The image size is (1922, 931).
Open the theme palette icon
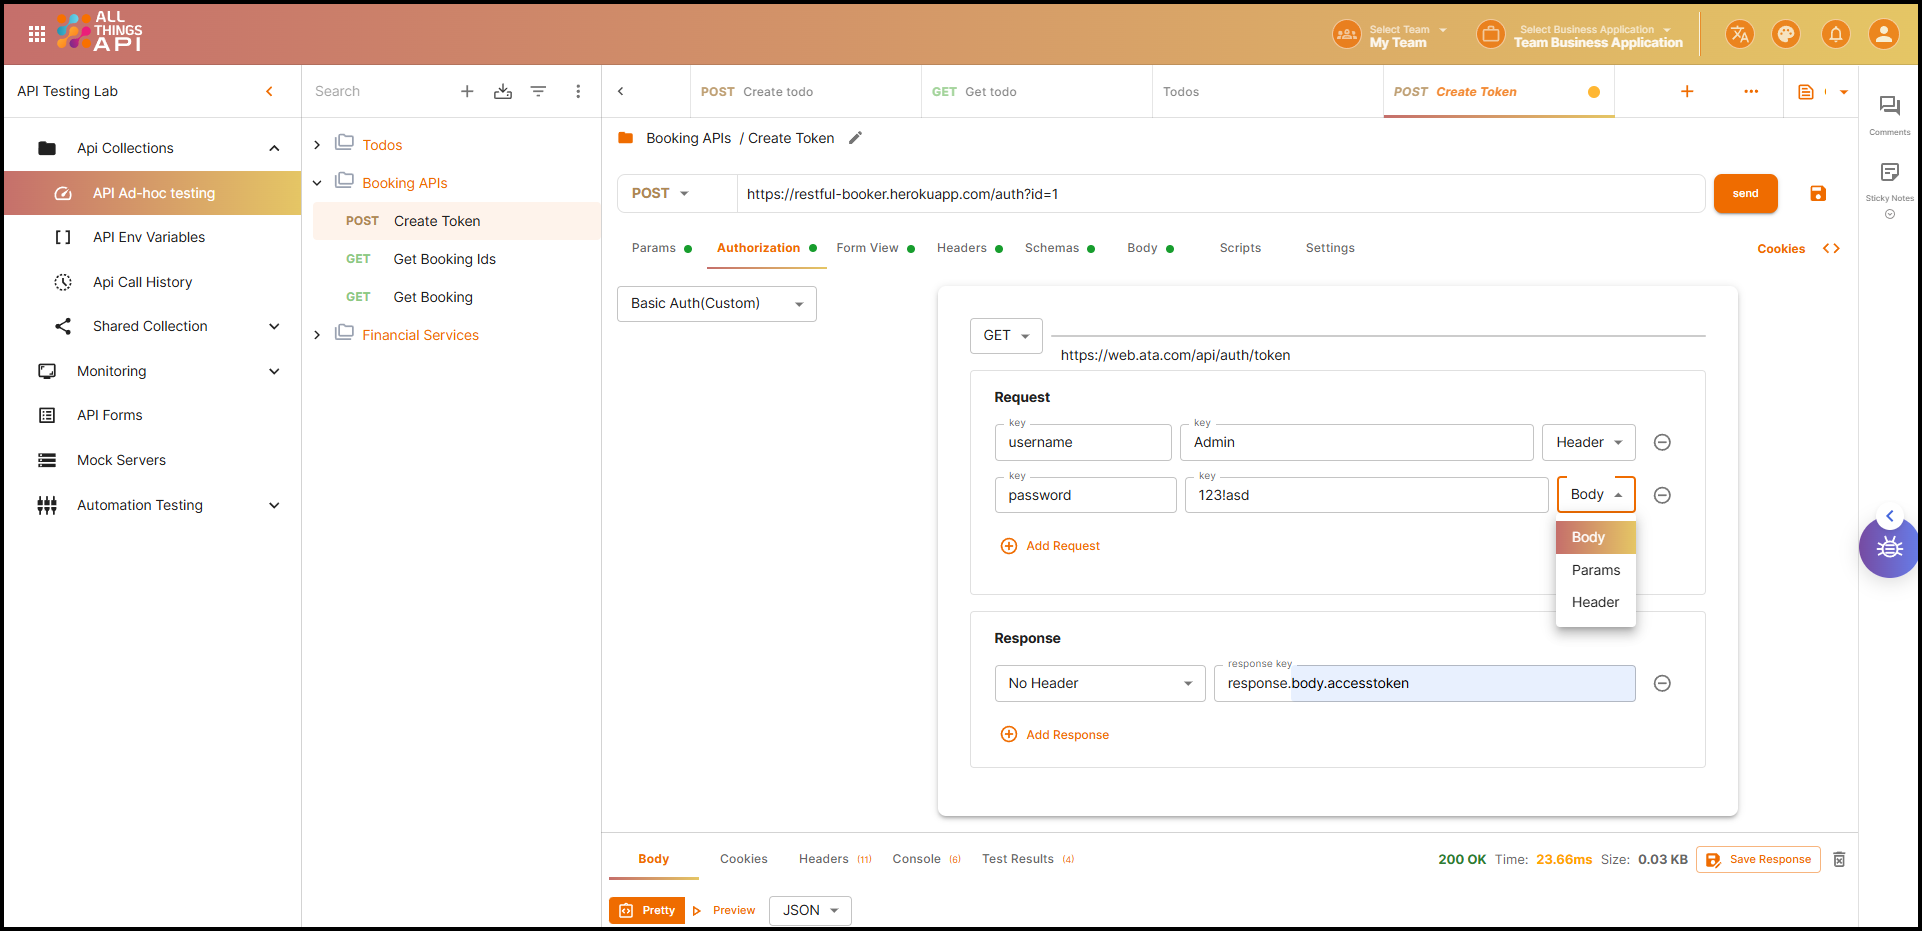tap(1785, 35)
